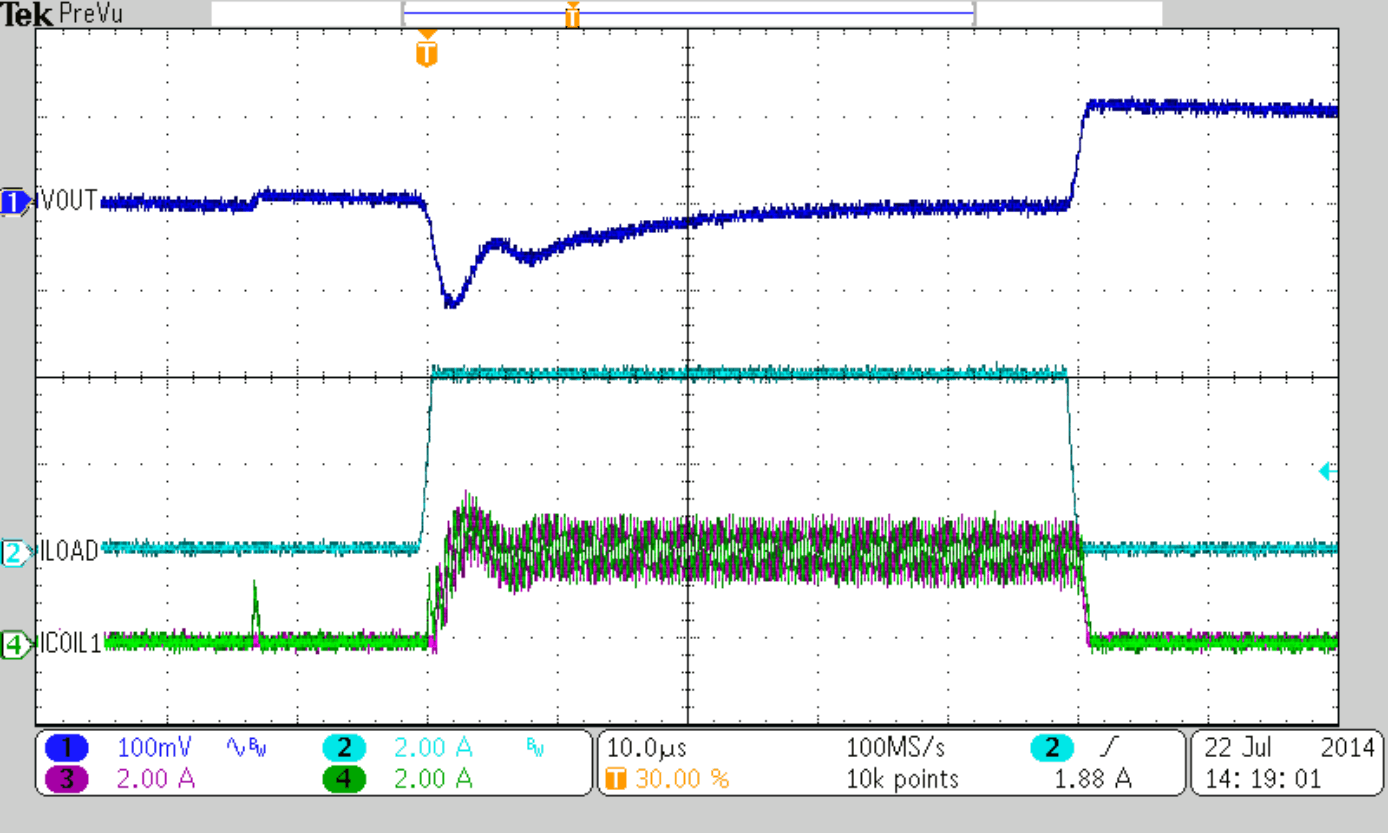Click the channel 1 AC coupling bandwidth icon
1388x833 pixels.
246,747
